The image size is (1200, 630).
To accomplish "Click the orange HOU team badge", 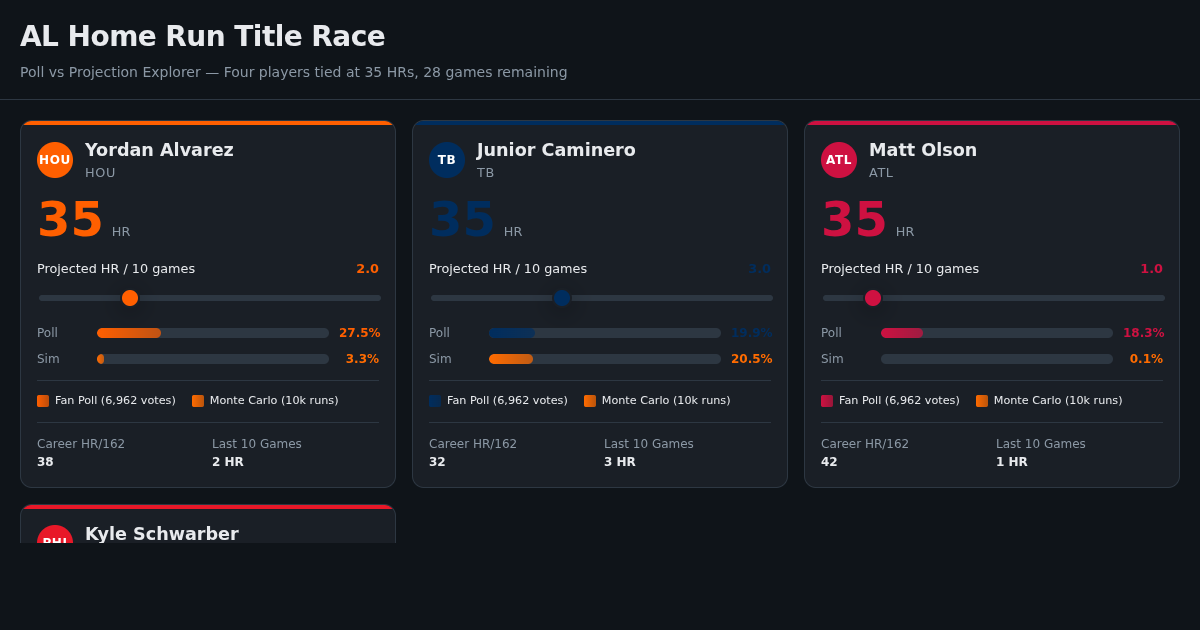I will (55, 160).
